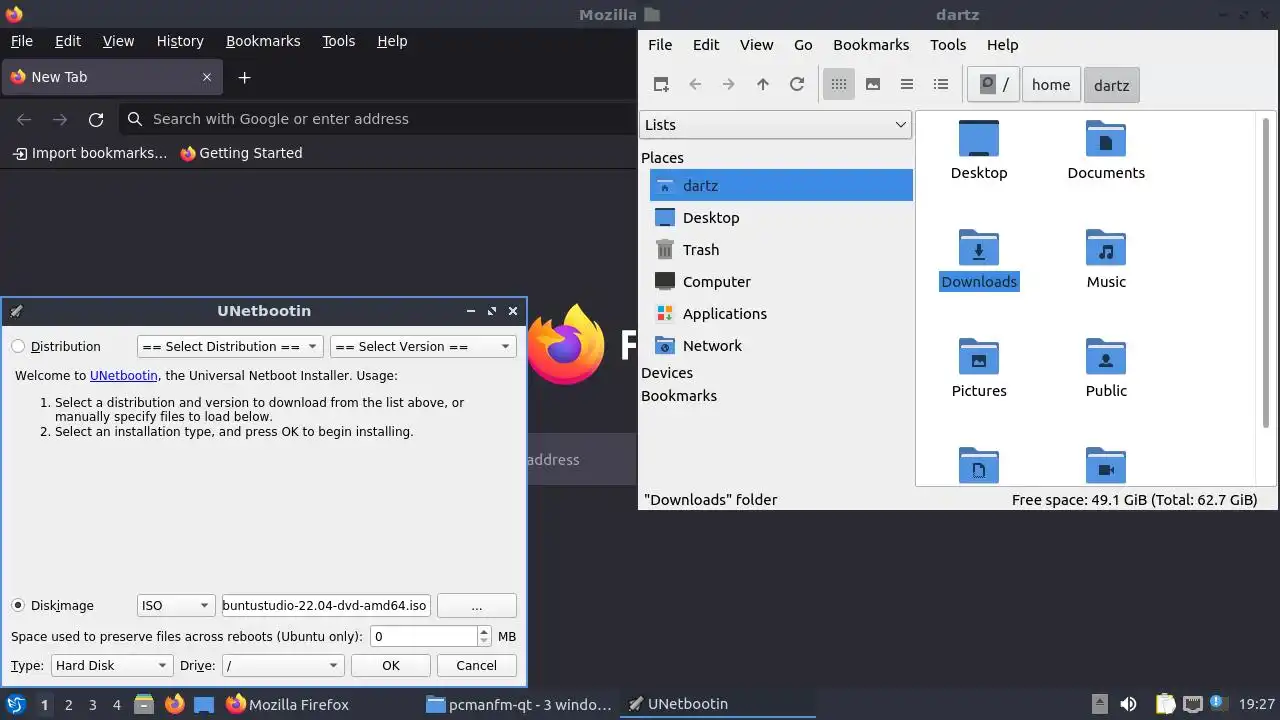1280x720 pixels.
Task: Click Import bookmarks in Firefox toolbar
Action: pyautogui.click(x=90, y=153)
